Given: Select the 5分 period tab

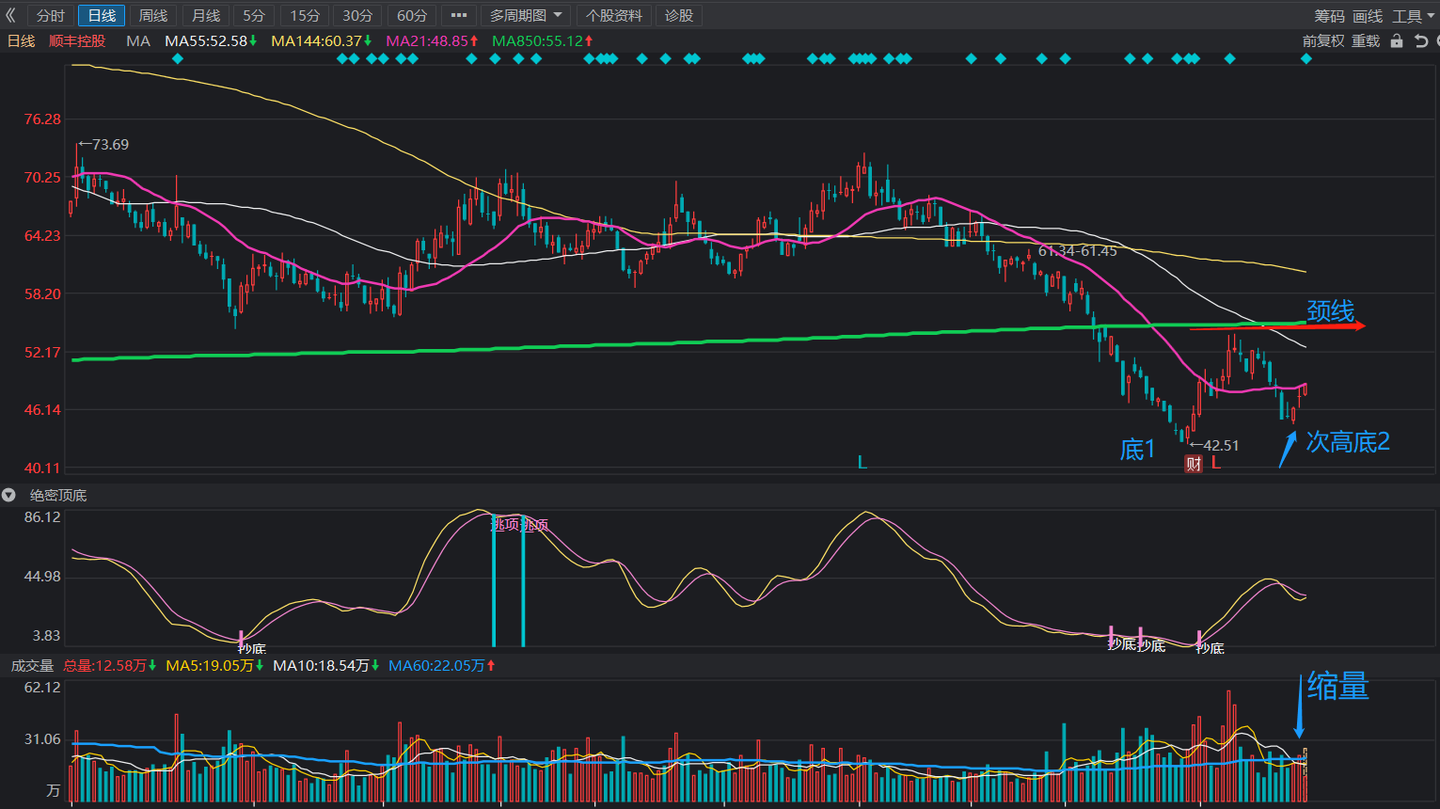Looking at the screenshot, I should (x=254, y=16).
